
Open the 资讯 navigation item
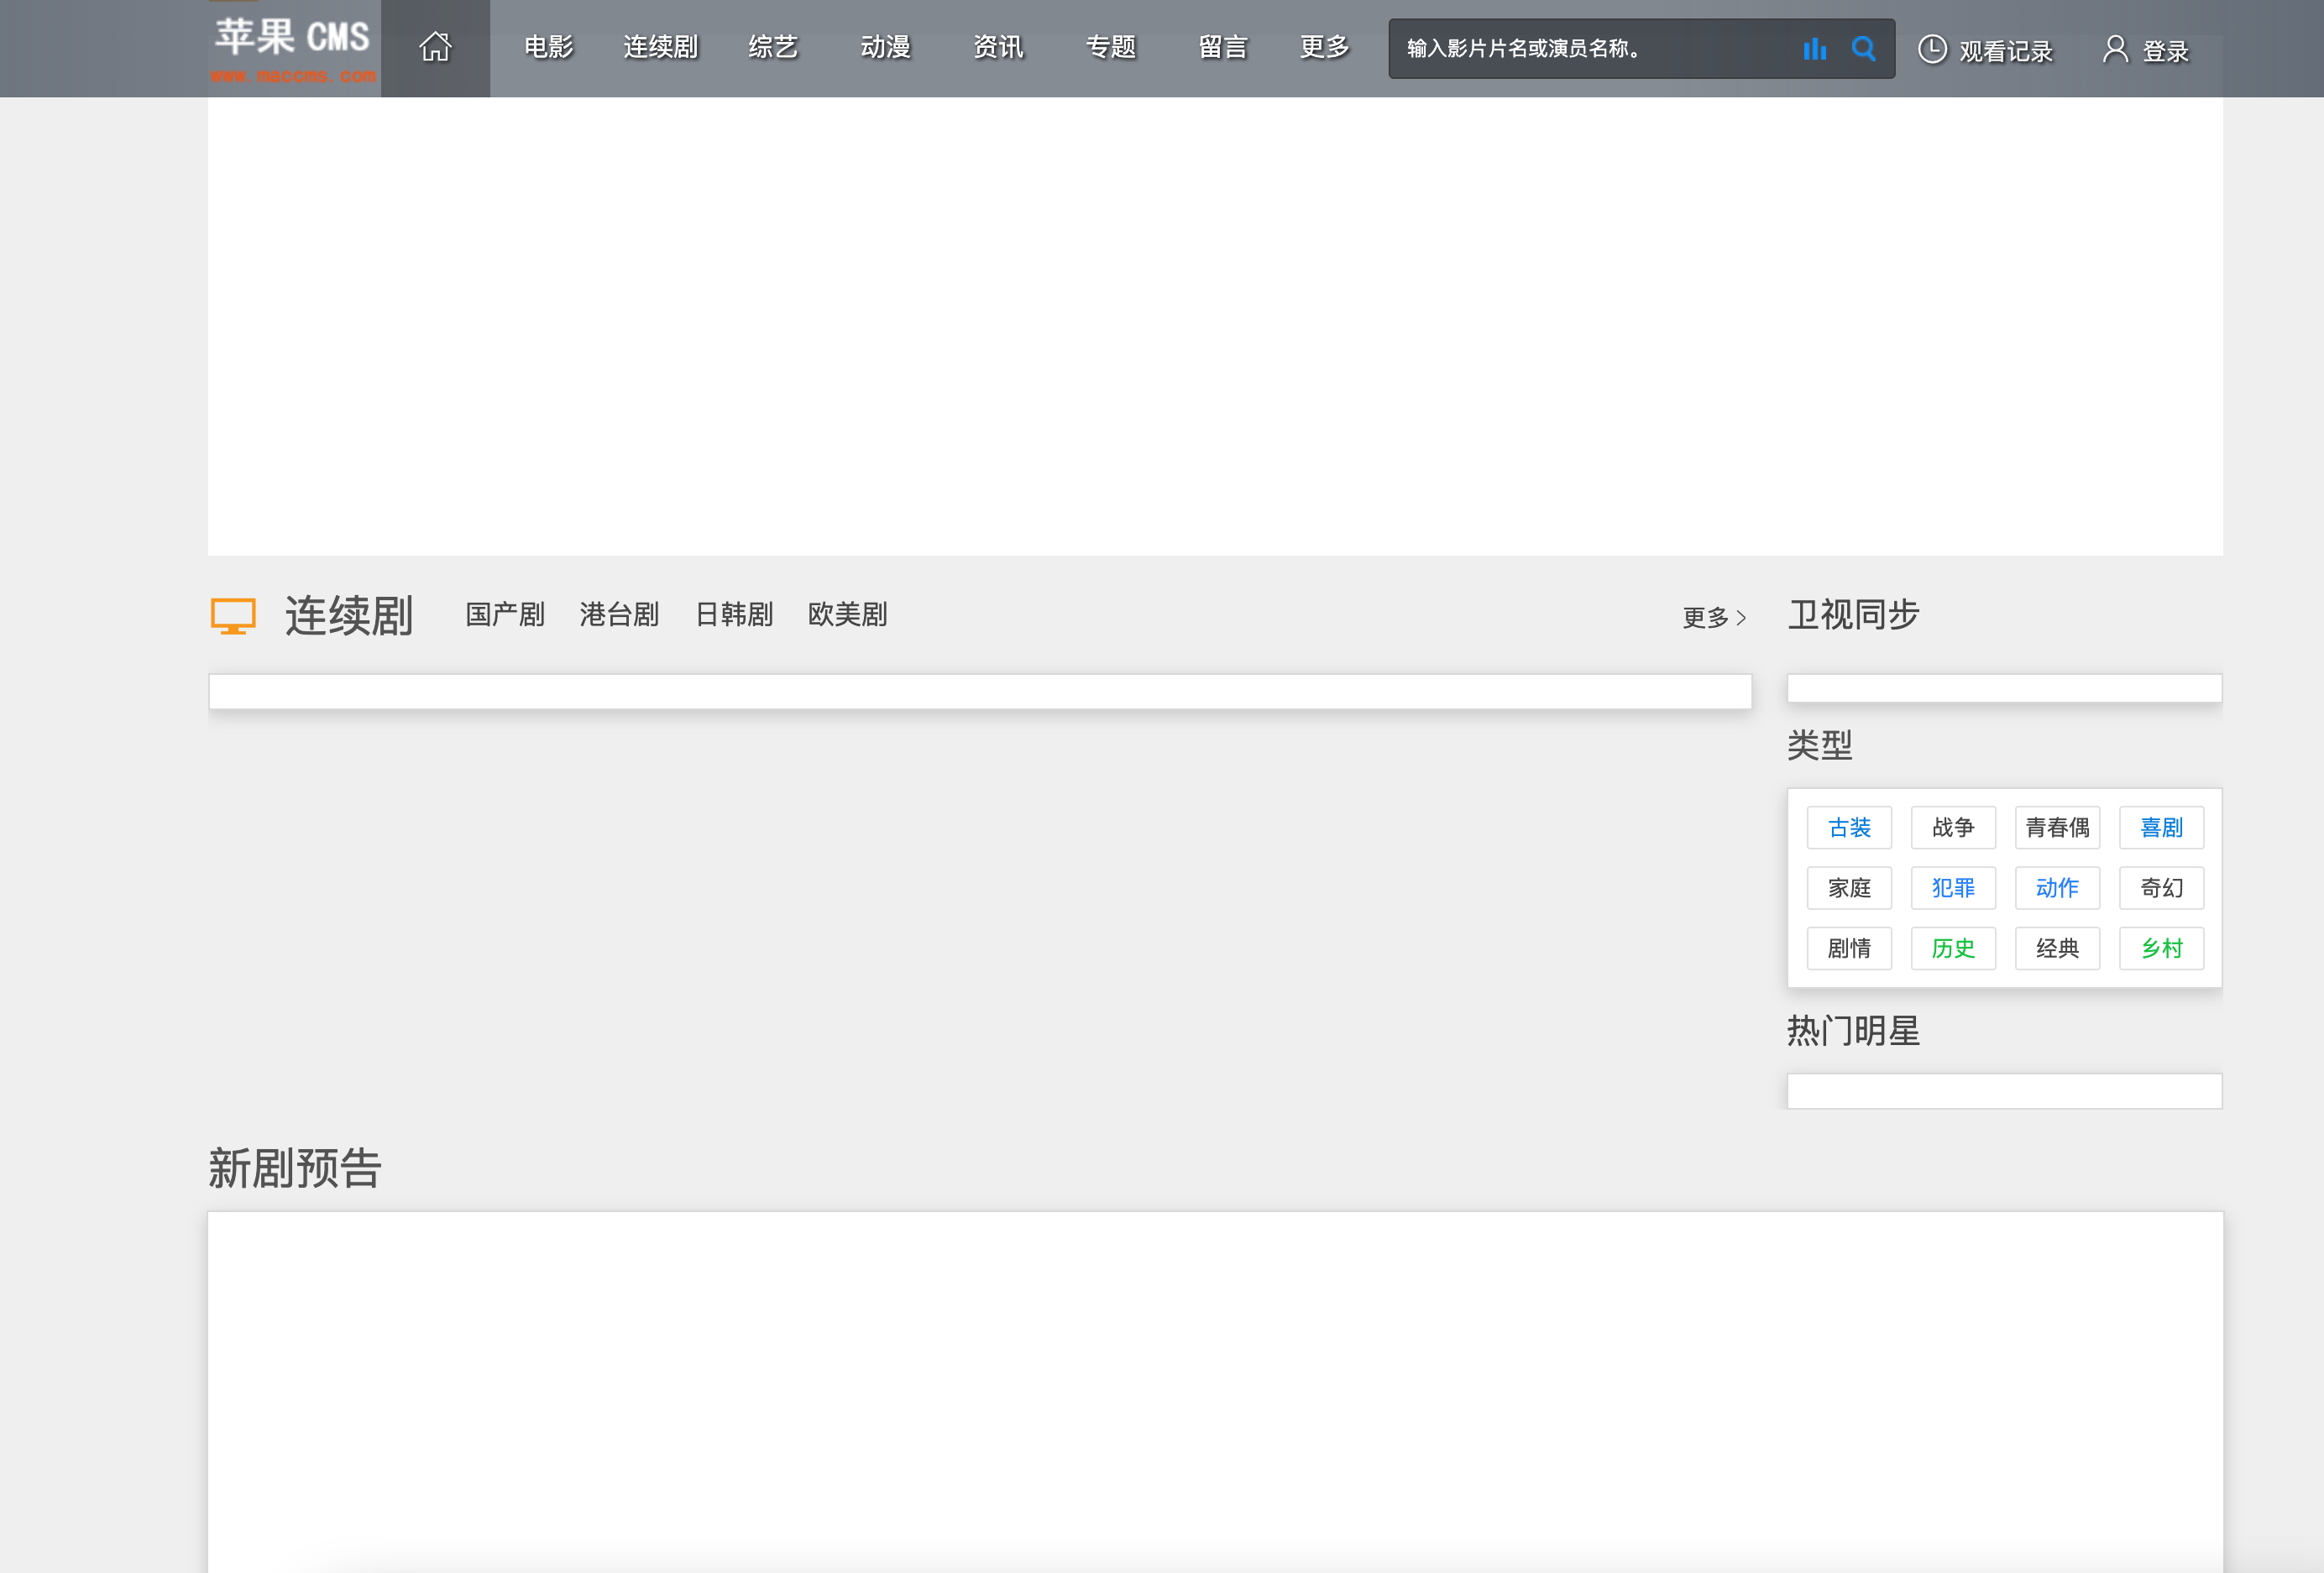click(x=998, y=47)
